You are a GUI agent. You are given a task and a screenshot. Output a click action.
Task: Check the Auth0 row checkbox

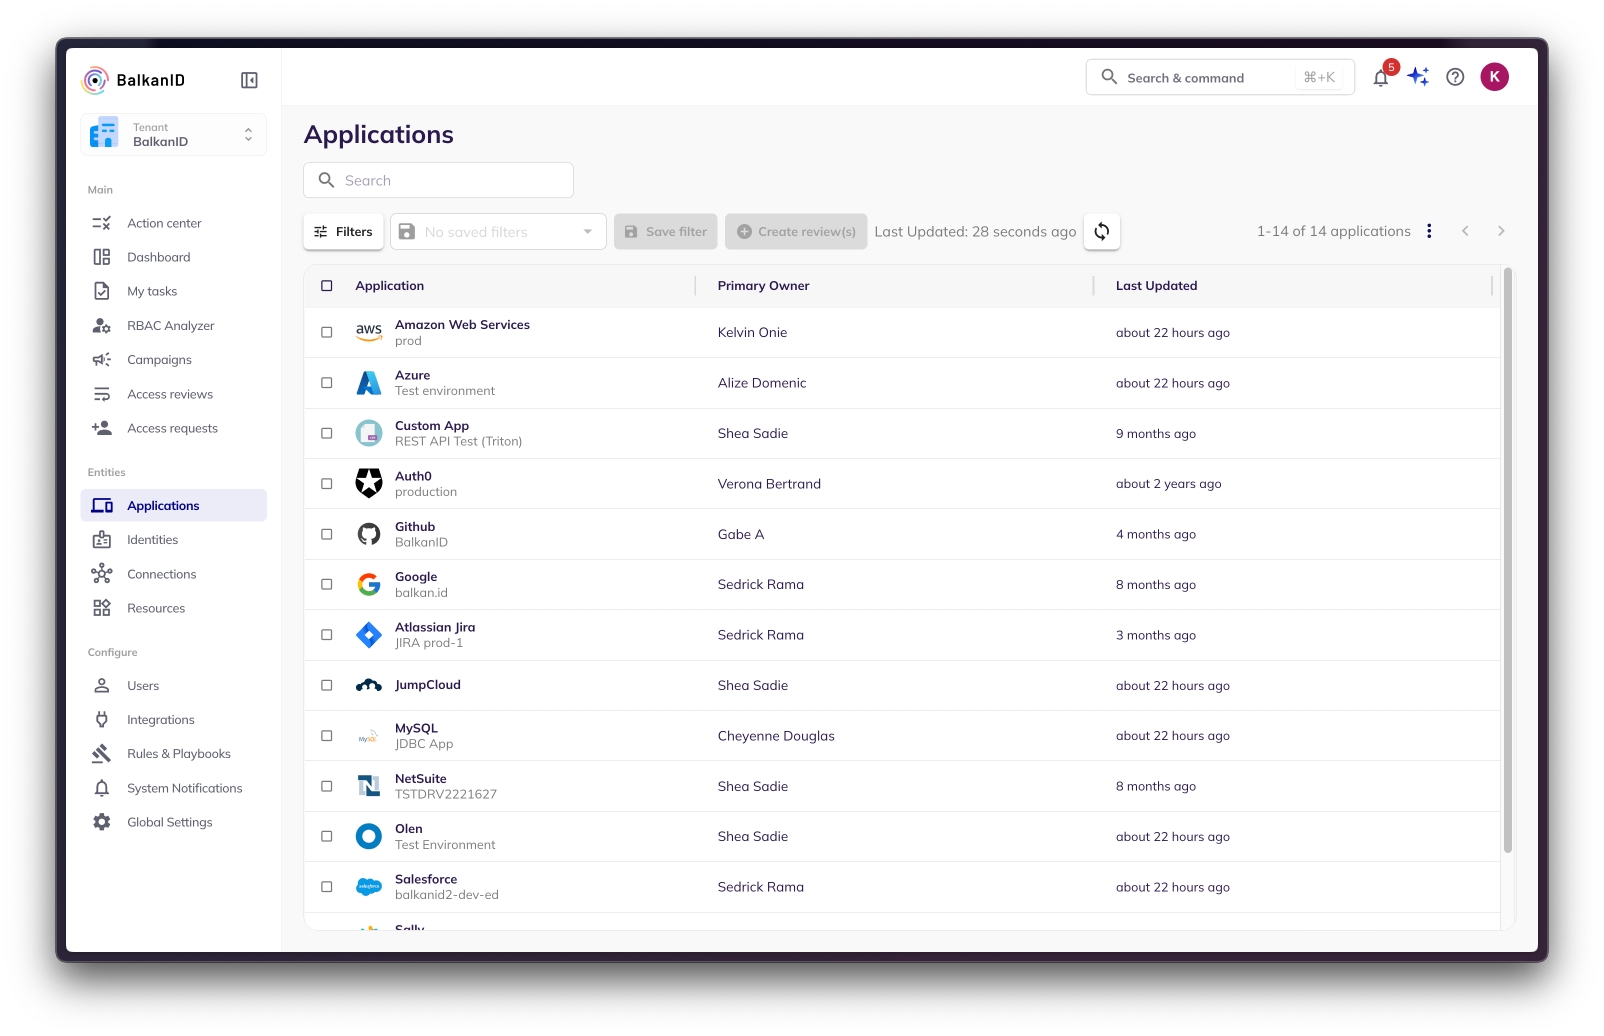326,483
